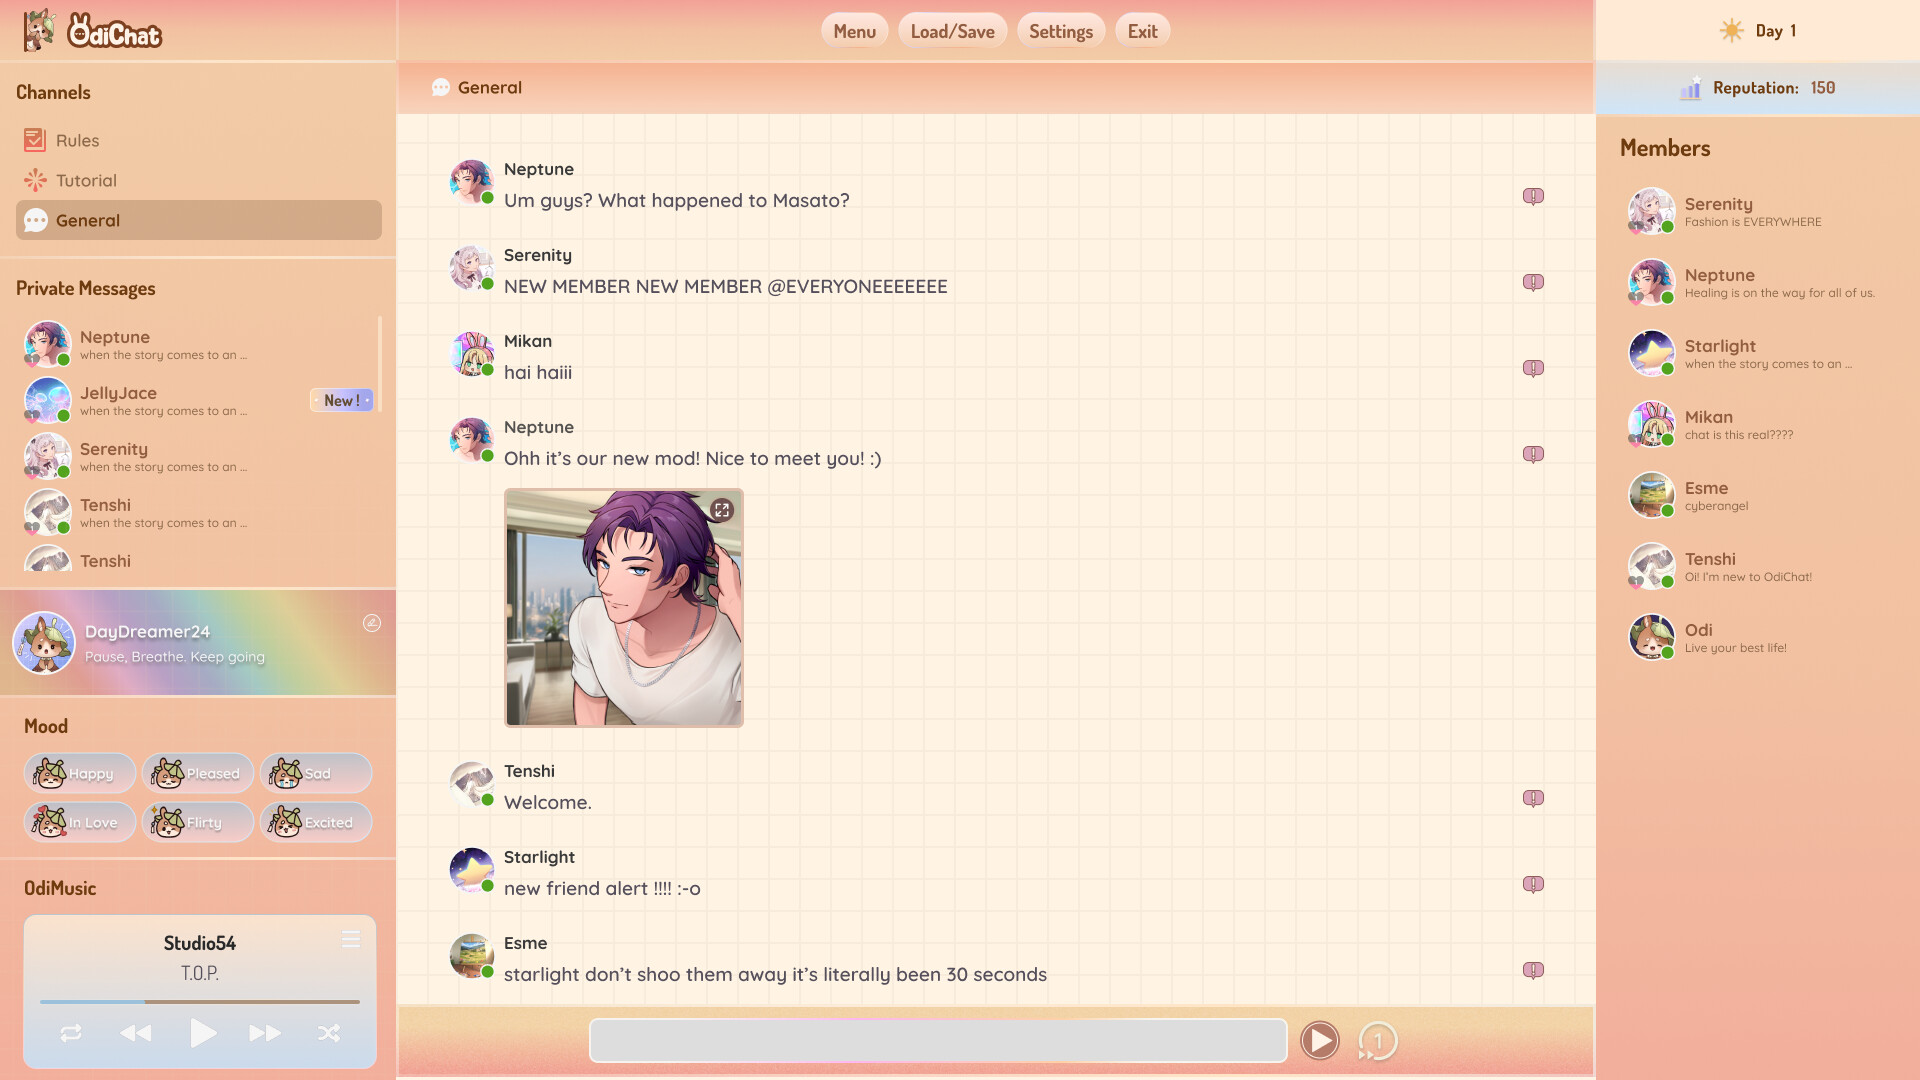This screenshot has width=1920, height=1080.
Task: Click report icon beside Serenity's NEW MEMBER message
Action: click(1533, 282)
